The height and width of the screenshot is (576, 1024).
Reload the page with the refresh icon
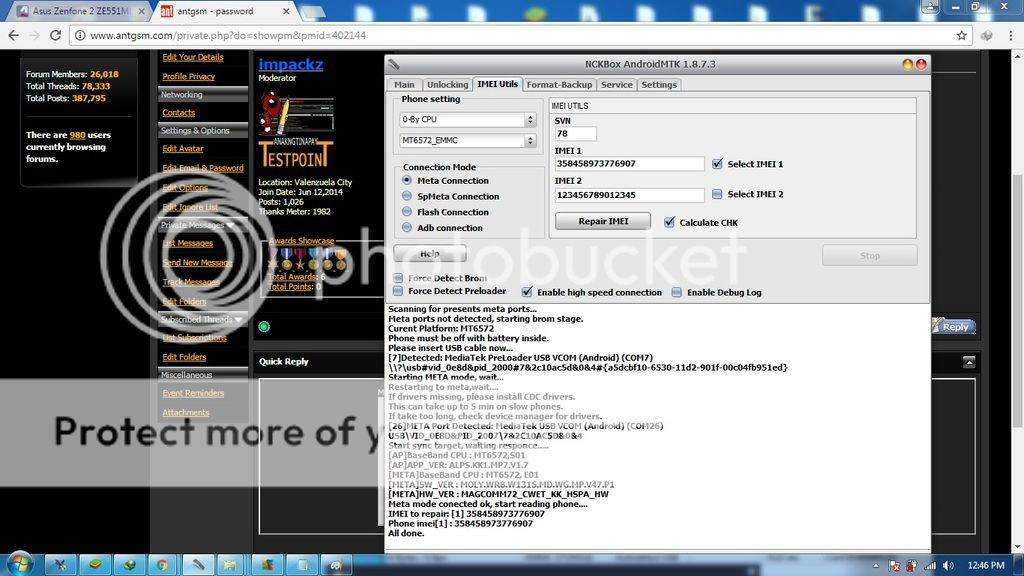click(x=56, y=35)
